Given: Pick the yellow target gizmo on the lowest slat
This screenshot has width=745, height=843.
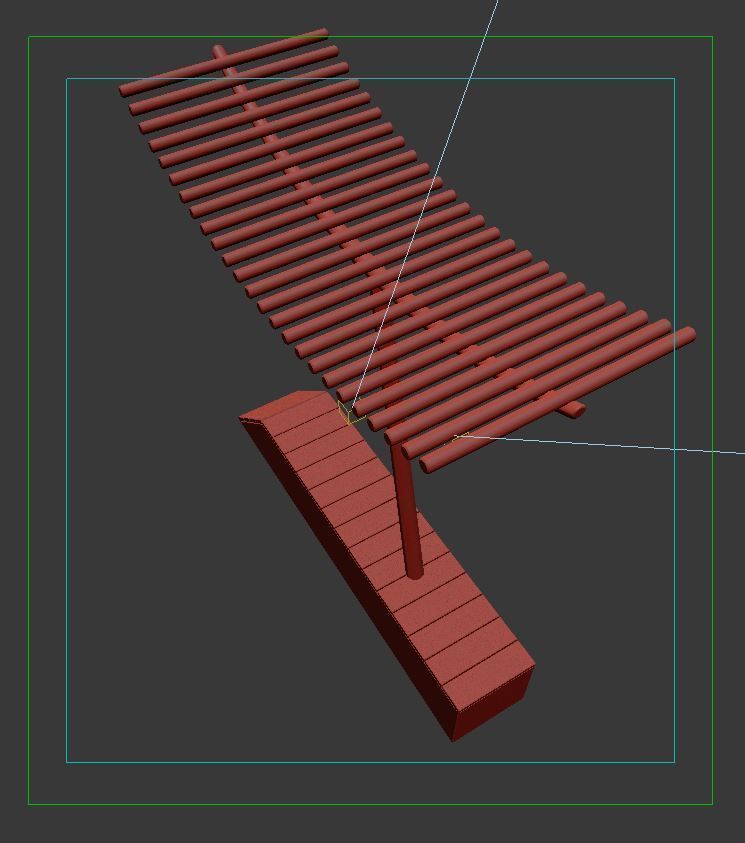Looking at the screenshot, I should (460, 436).
